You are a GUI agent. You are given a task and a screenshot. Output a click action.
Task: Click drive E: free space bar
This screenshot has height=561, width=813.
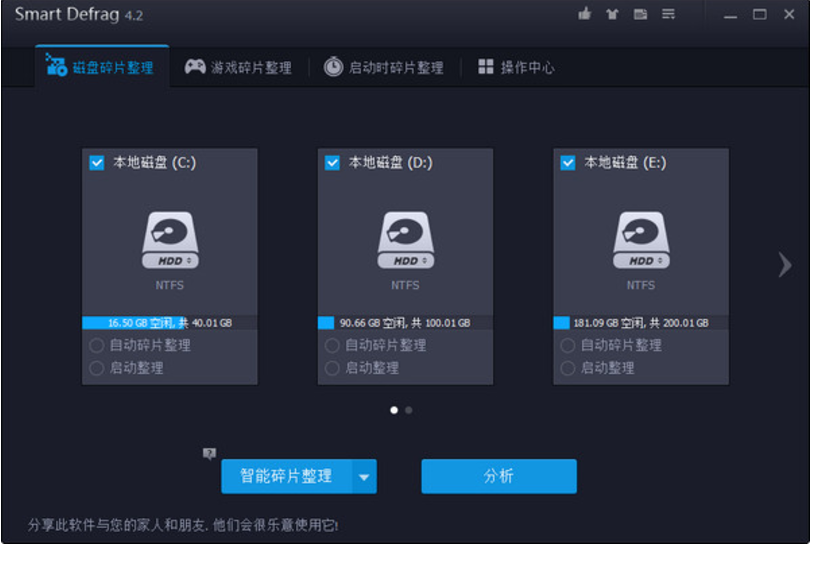[x=641, y=323]
